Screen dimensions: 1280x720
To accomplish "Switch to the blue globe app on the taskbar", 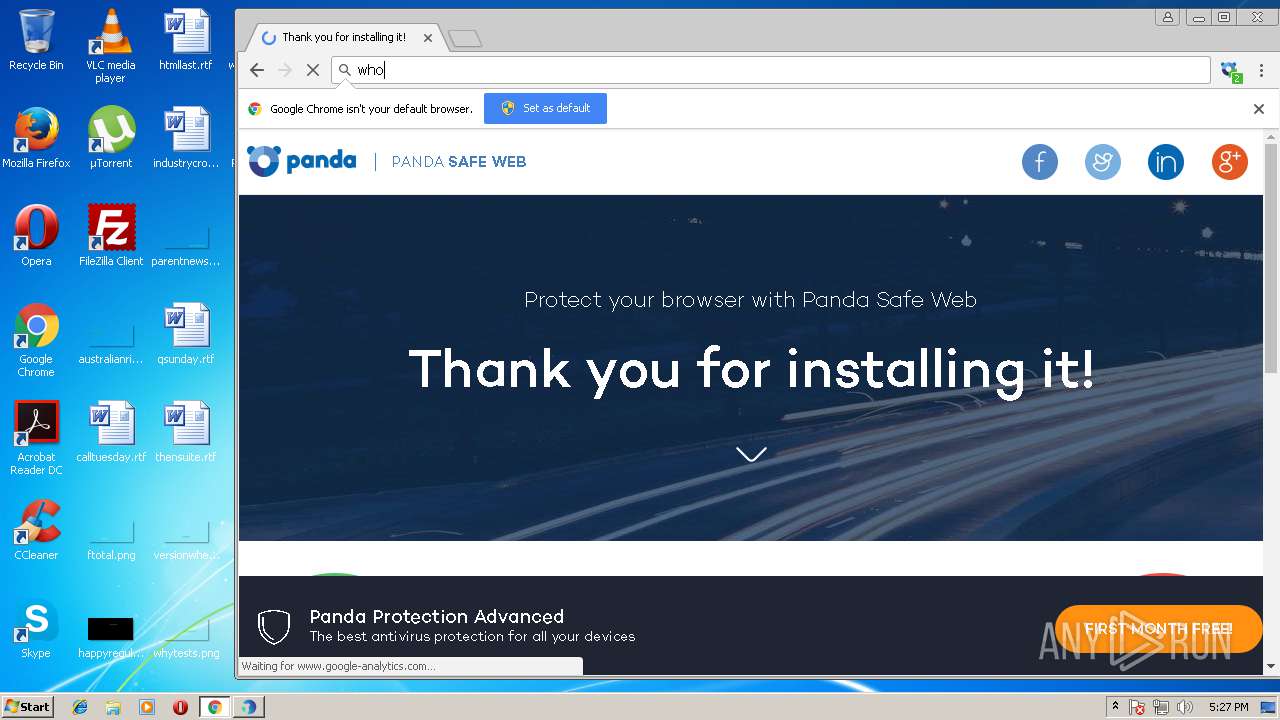I will [248, 707].
